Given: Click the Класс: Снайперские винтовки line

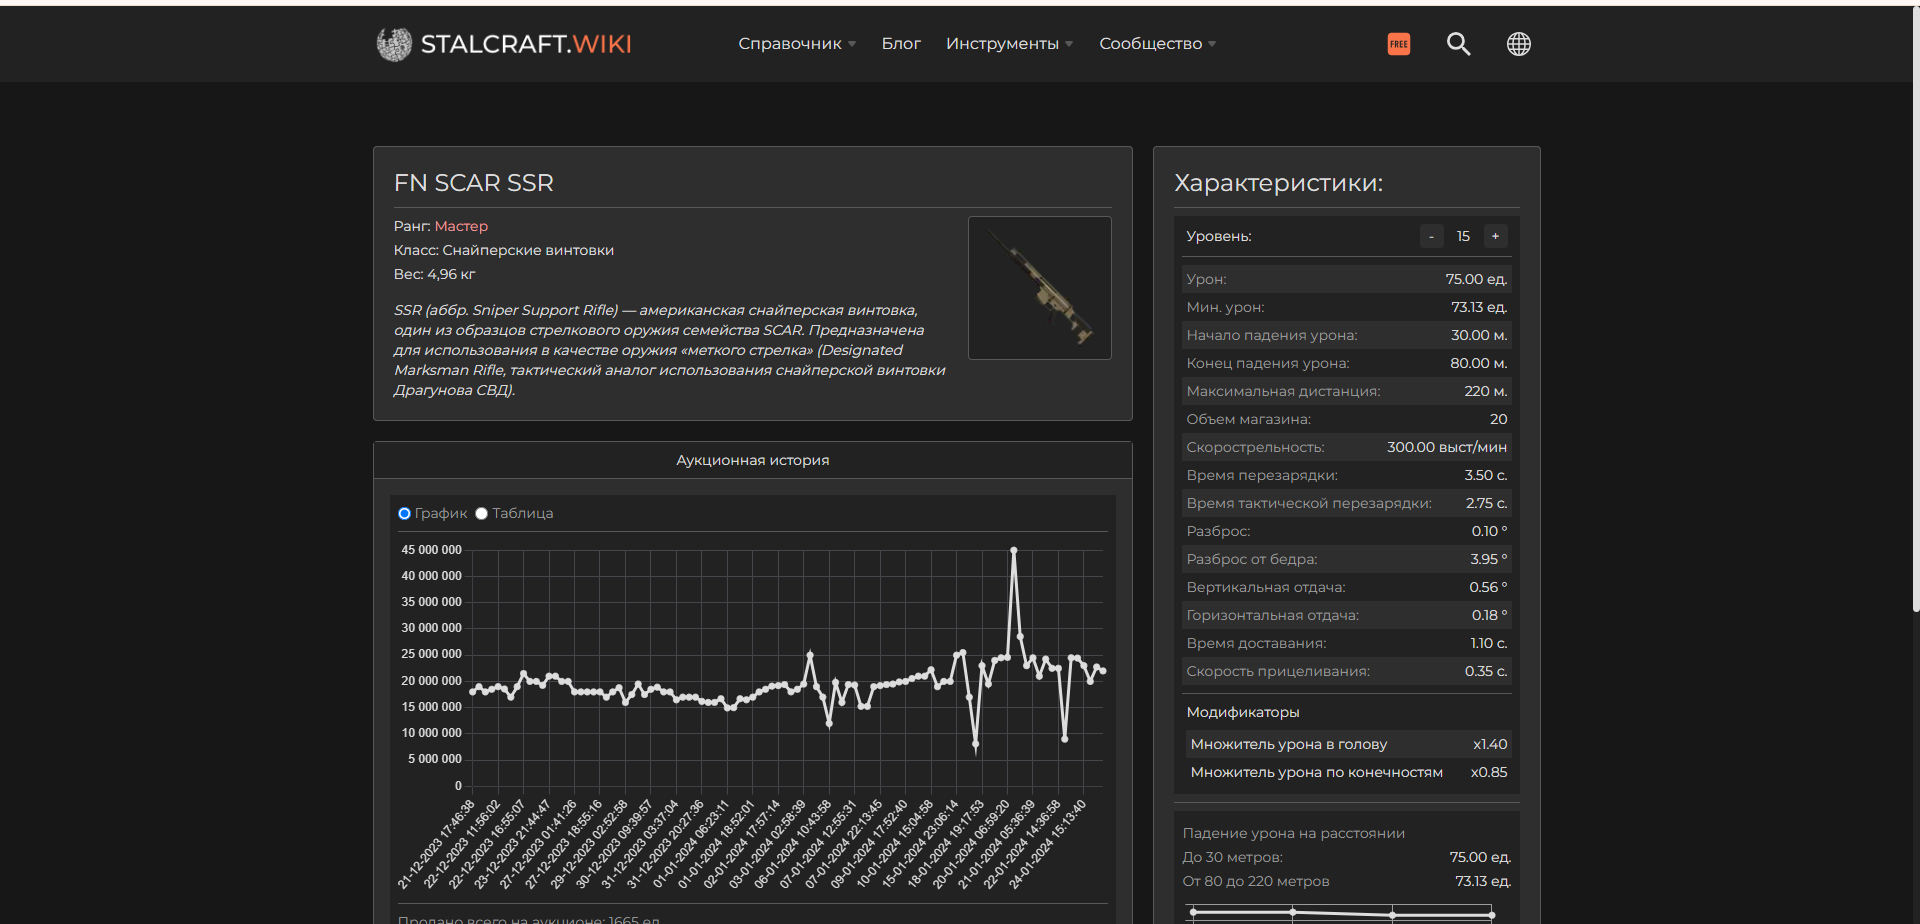Looking at the screenshot, I should [x=504, y=250].
